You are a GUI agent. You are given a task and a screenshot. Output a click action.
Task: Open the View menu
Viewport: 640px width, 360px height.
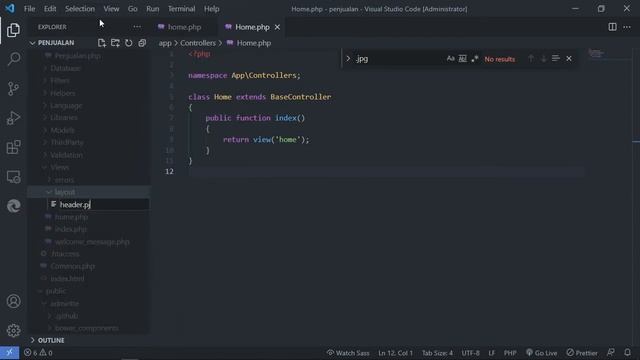[111, 9]
